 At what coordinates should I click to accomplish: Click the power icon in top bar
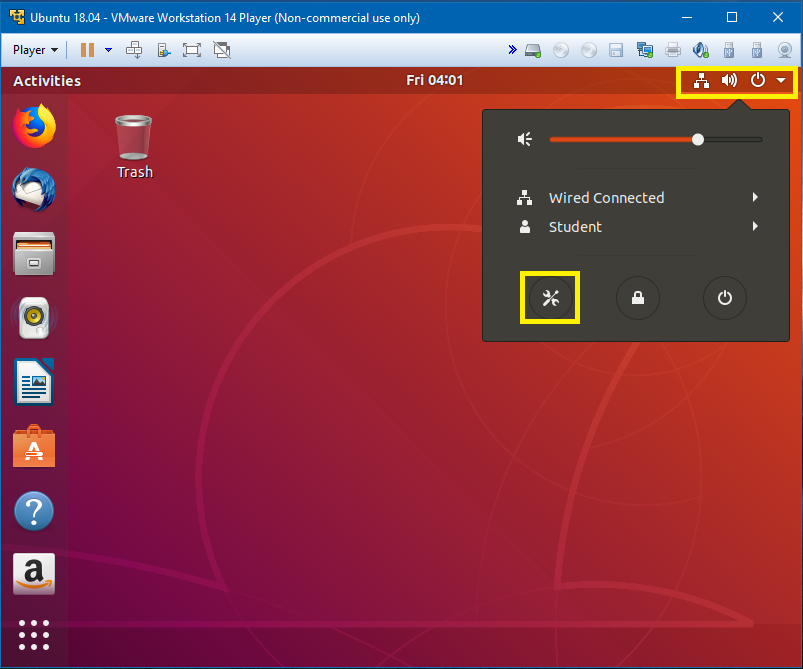click(x=758, y=80)
